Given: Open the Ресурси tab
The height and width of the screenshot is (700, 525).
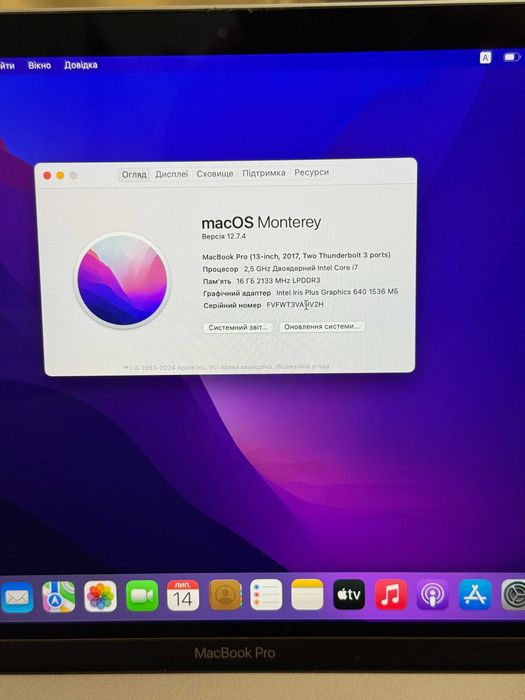Looking at the screenshot, I should [312, 172].
